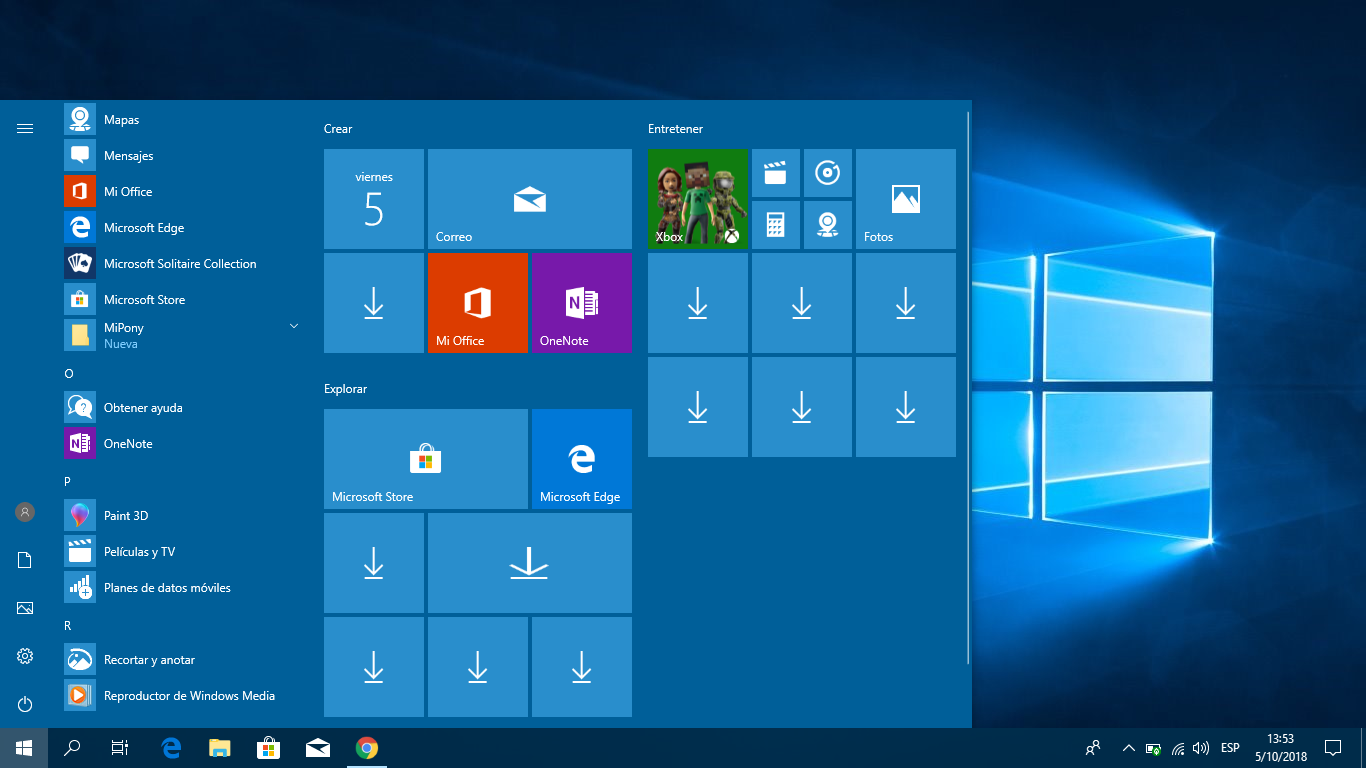Image resolution: width=1366 pixels, height=768 pixels.
Task: Open the Microsoft Edge tile
Action: coord(582,459)
